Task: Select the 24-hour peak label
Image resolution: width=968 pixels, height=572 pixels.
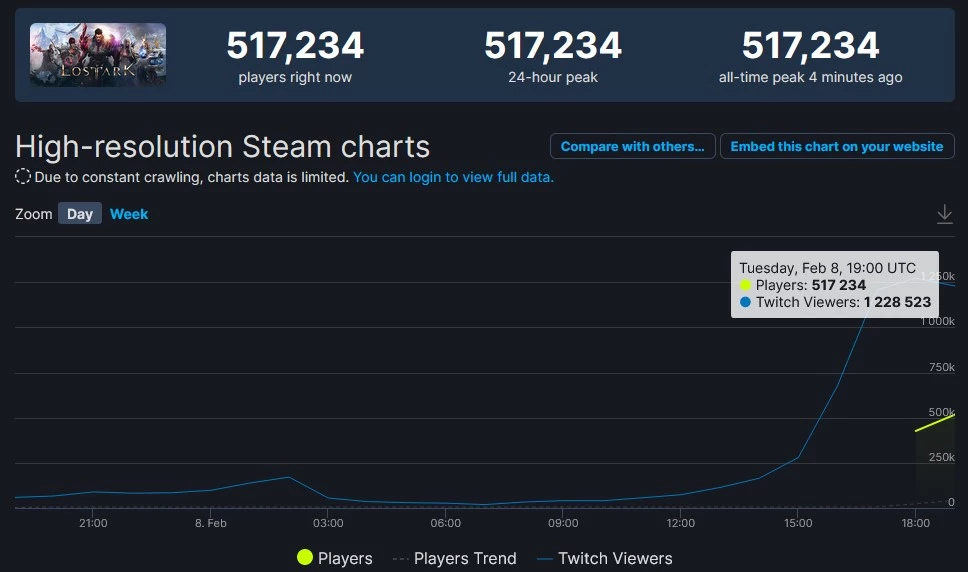Action: coord(553,77)
